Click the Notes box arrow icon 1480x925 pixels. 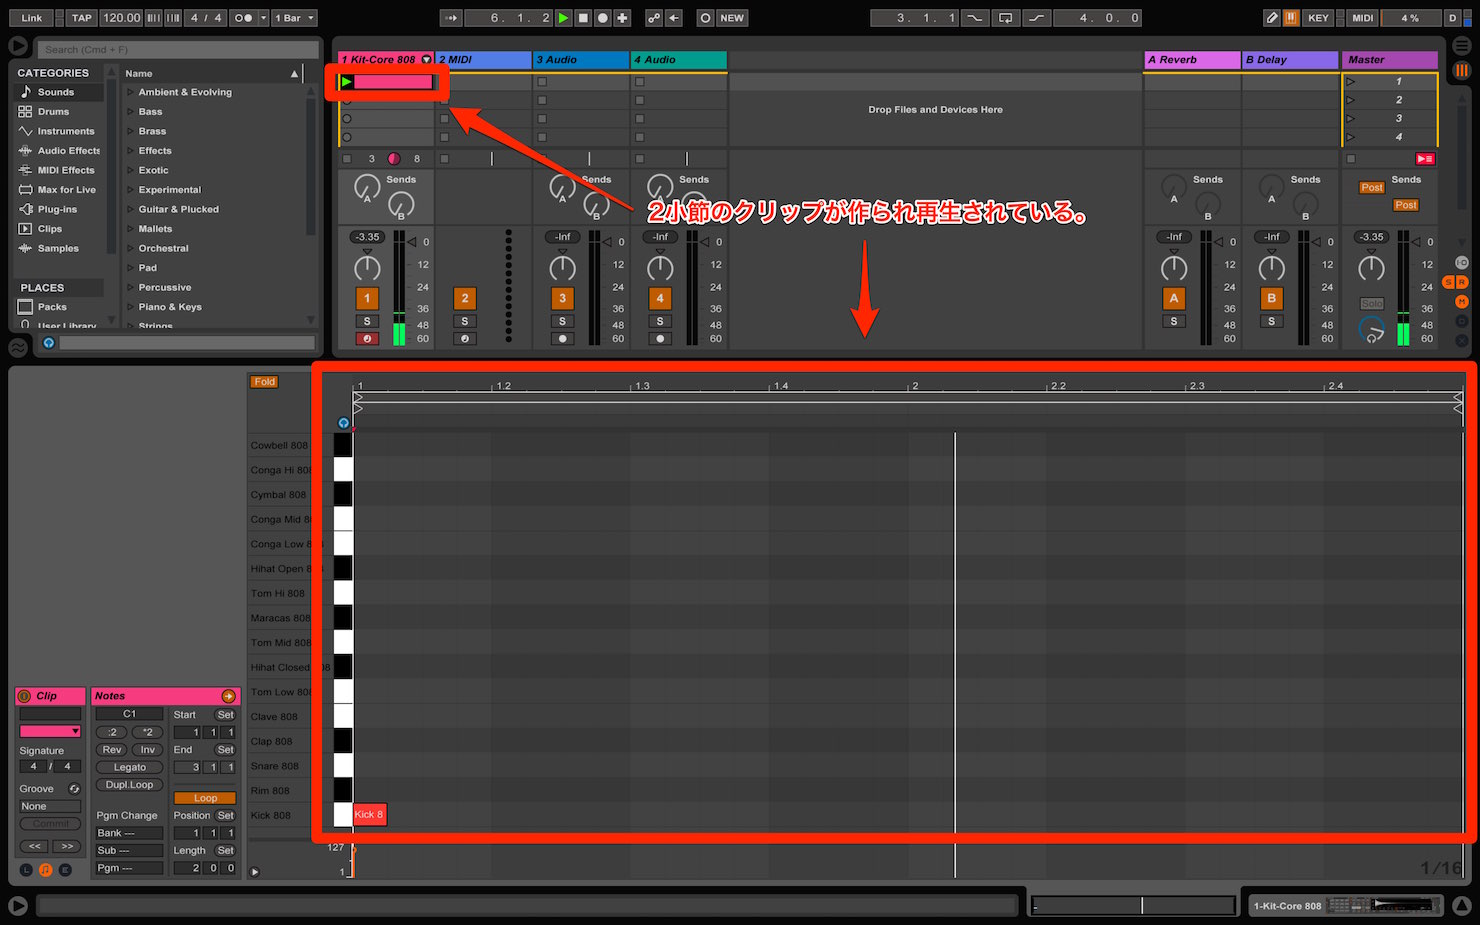click(228, 696)
